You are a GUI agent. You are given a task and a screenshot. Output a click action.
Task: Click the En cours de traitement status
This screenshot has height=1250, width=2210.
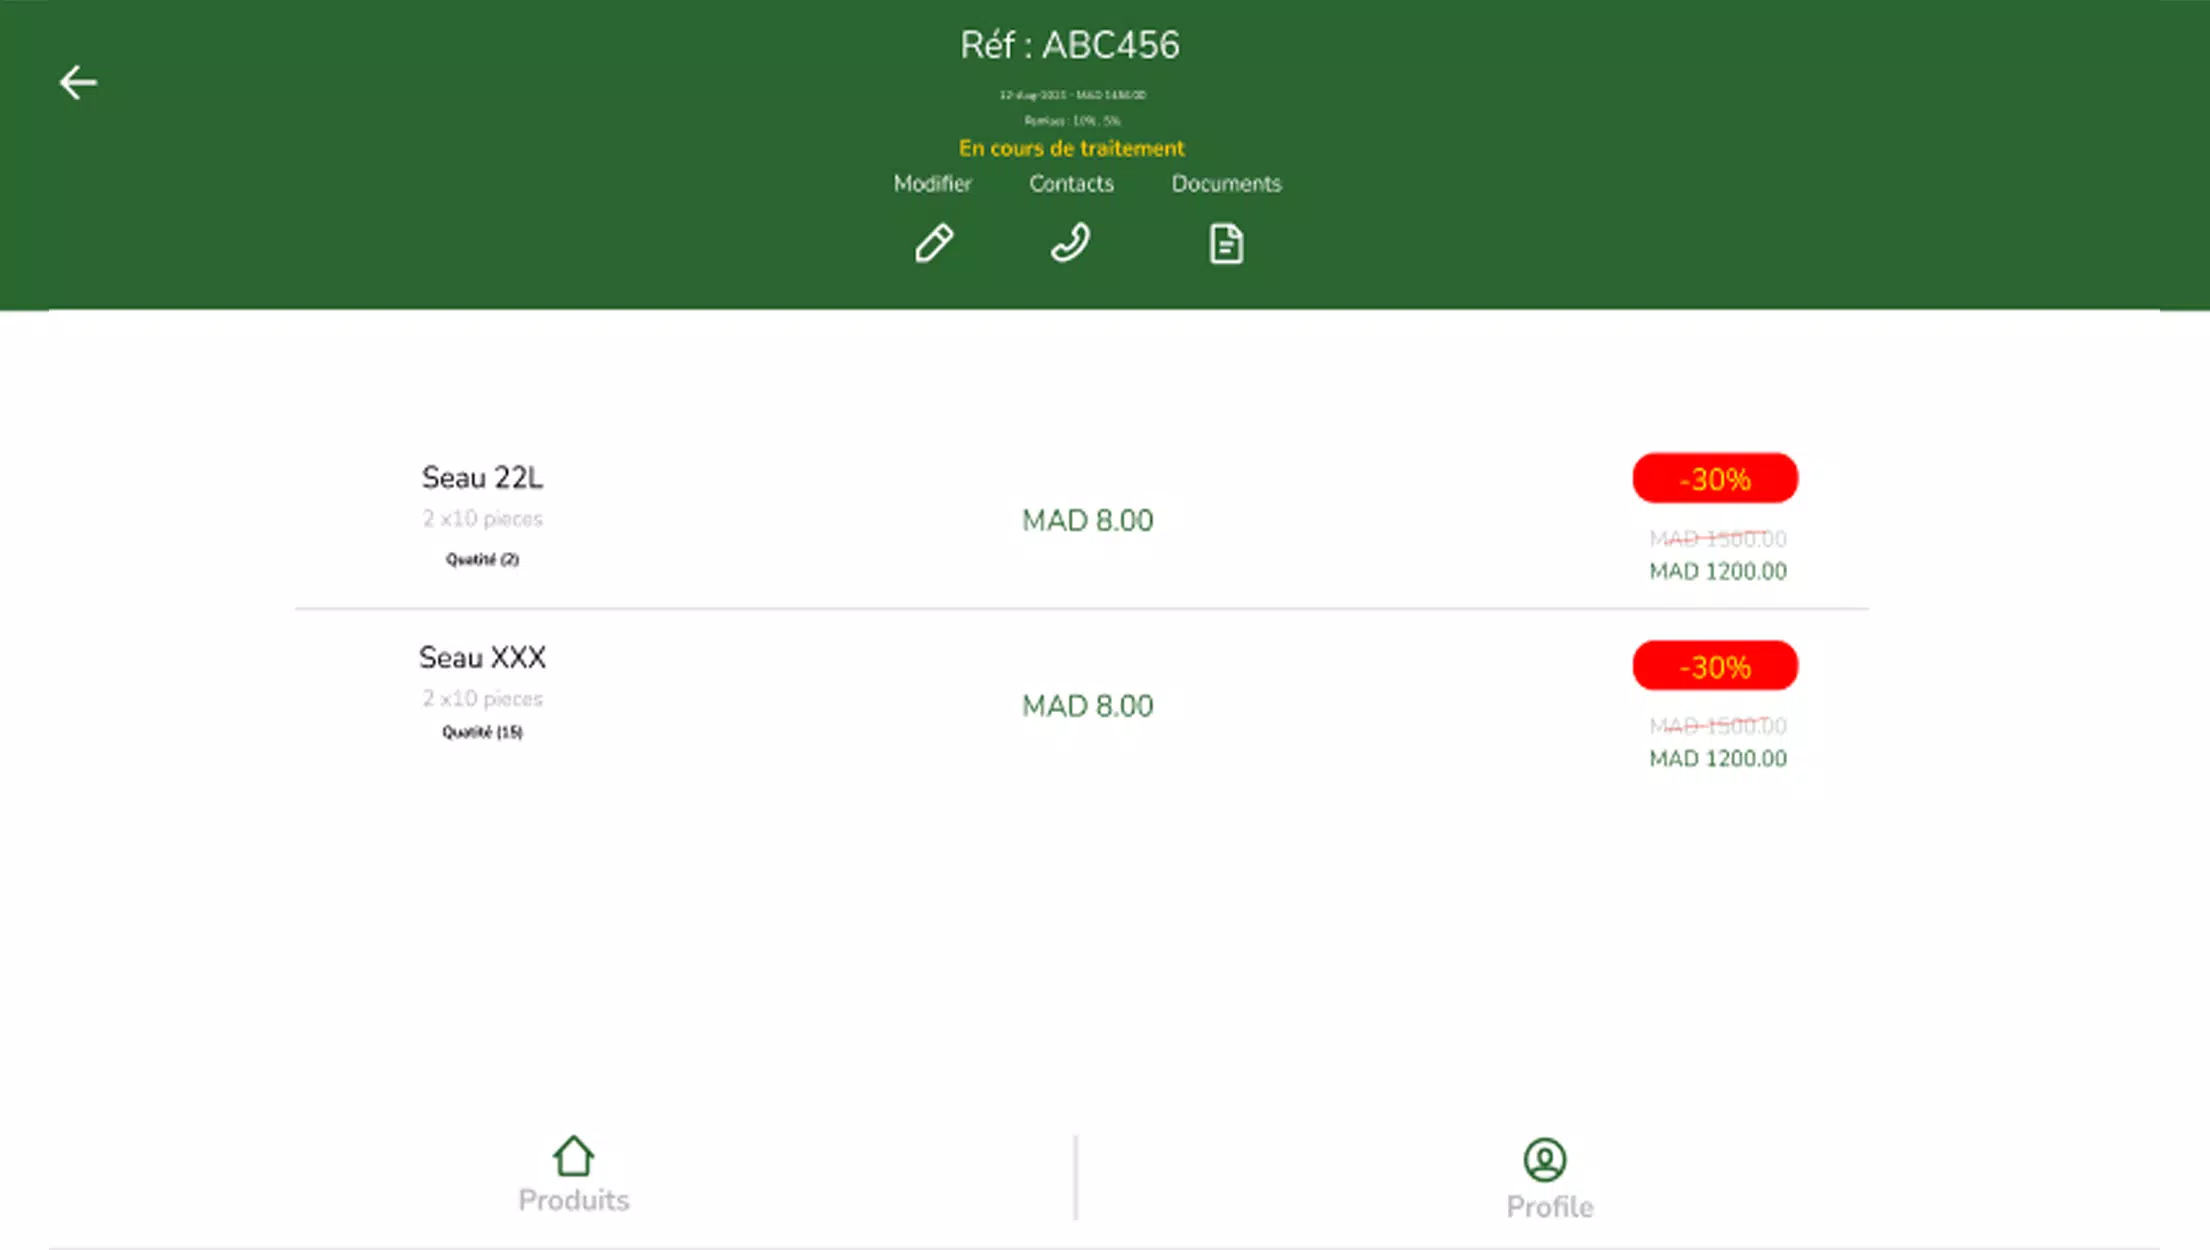(1071, 148)
